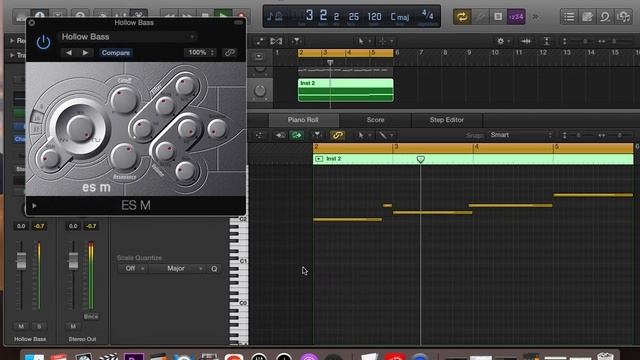This screenshot has height=360, width=640.
Task: Solo the Hollow Bass channel strip
Action: tap(39, 326)
